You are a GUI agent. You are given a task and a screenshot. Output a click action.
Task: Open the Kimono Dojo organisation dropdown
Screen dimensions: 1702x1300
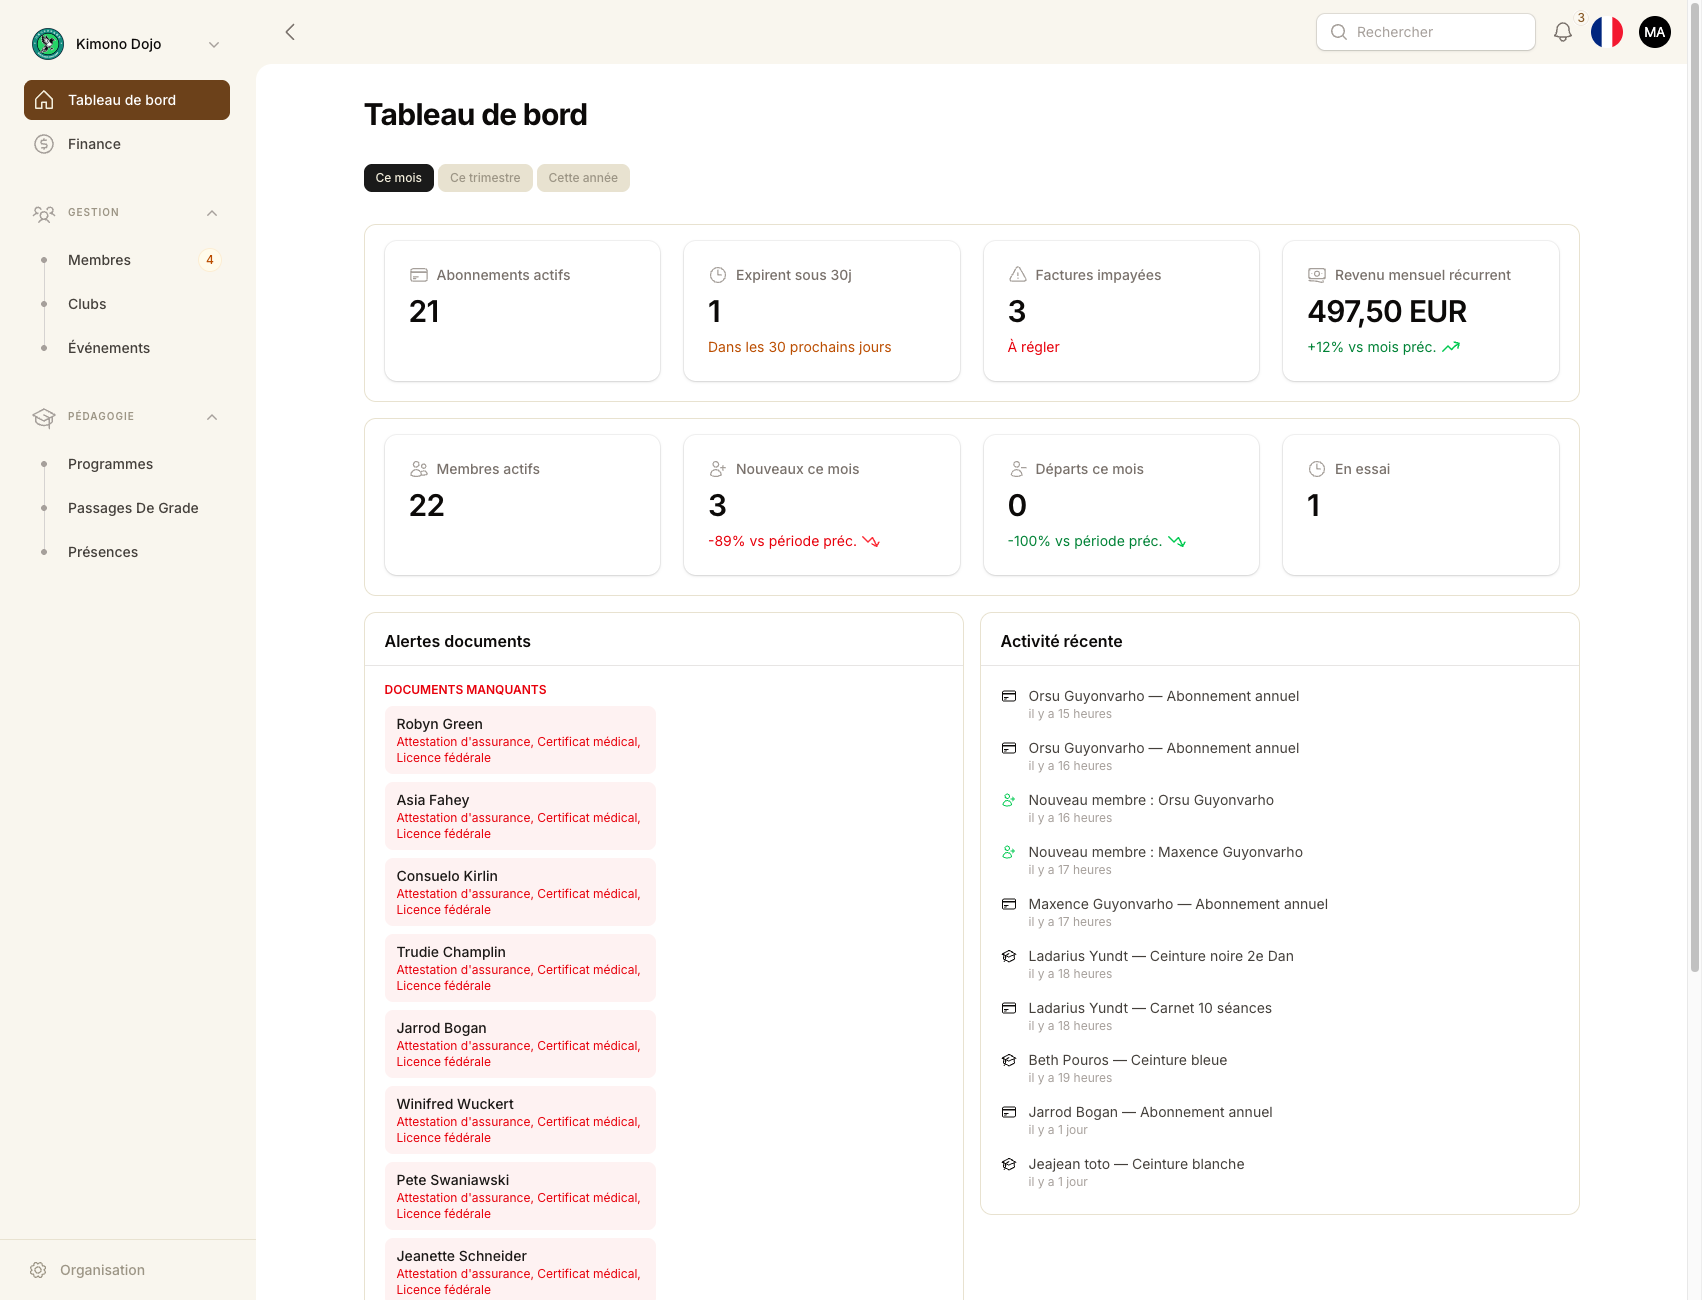(213, 44)
